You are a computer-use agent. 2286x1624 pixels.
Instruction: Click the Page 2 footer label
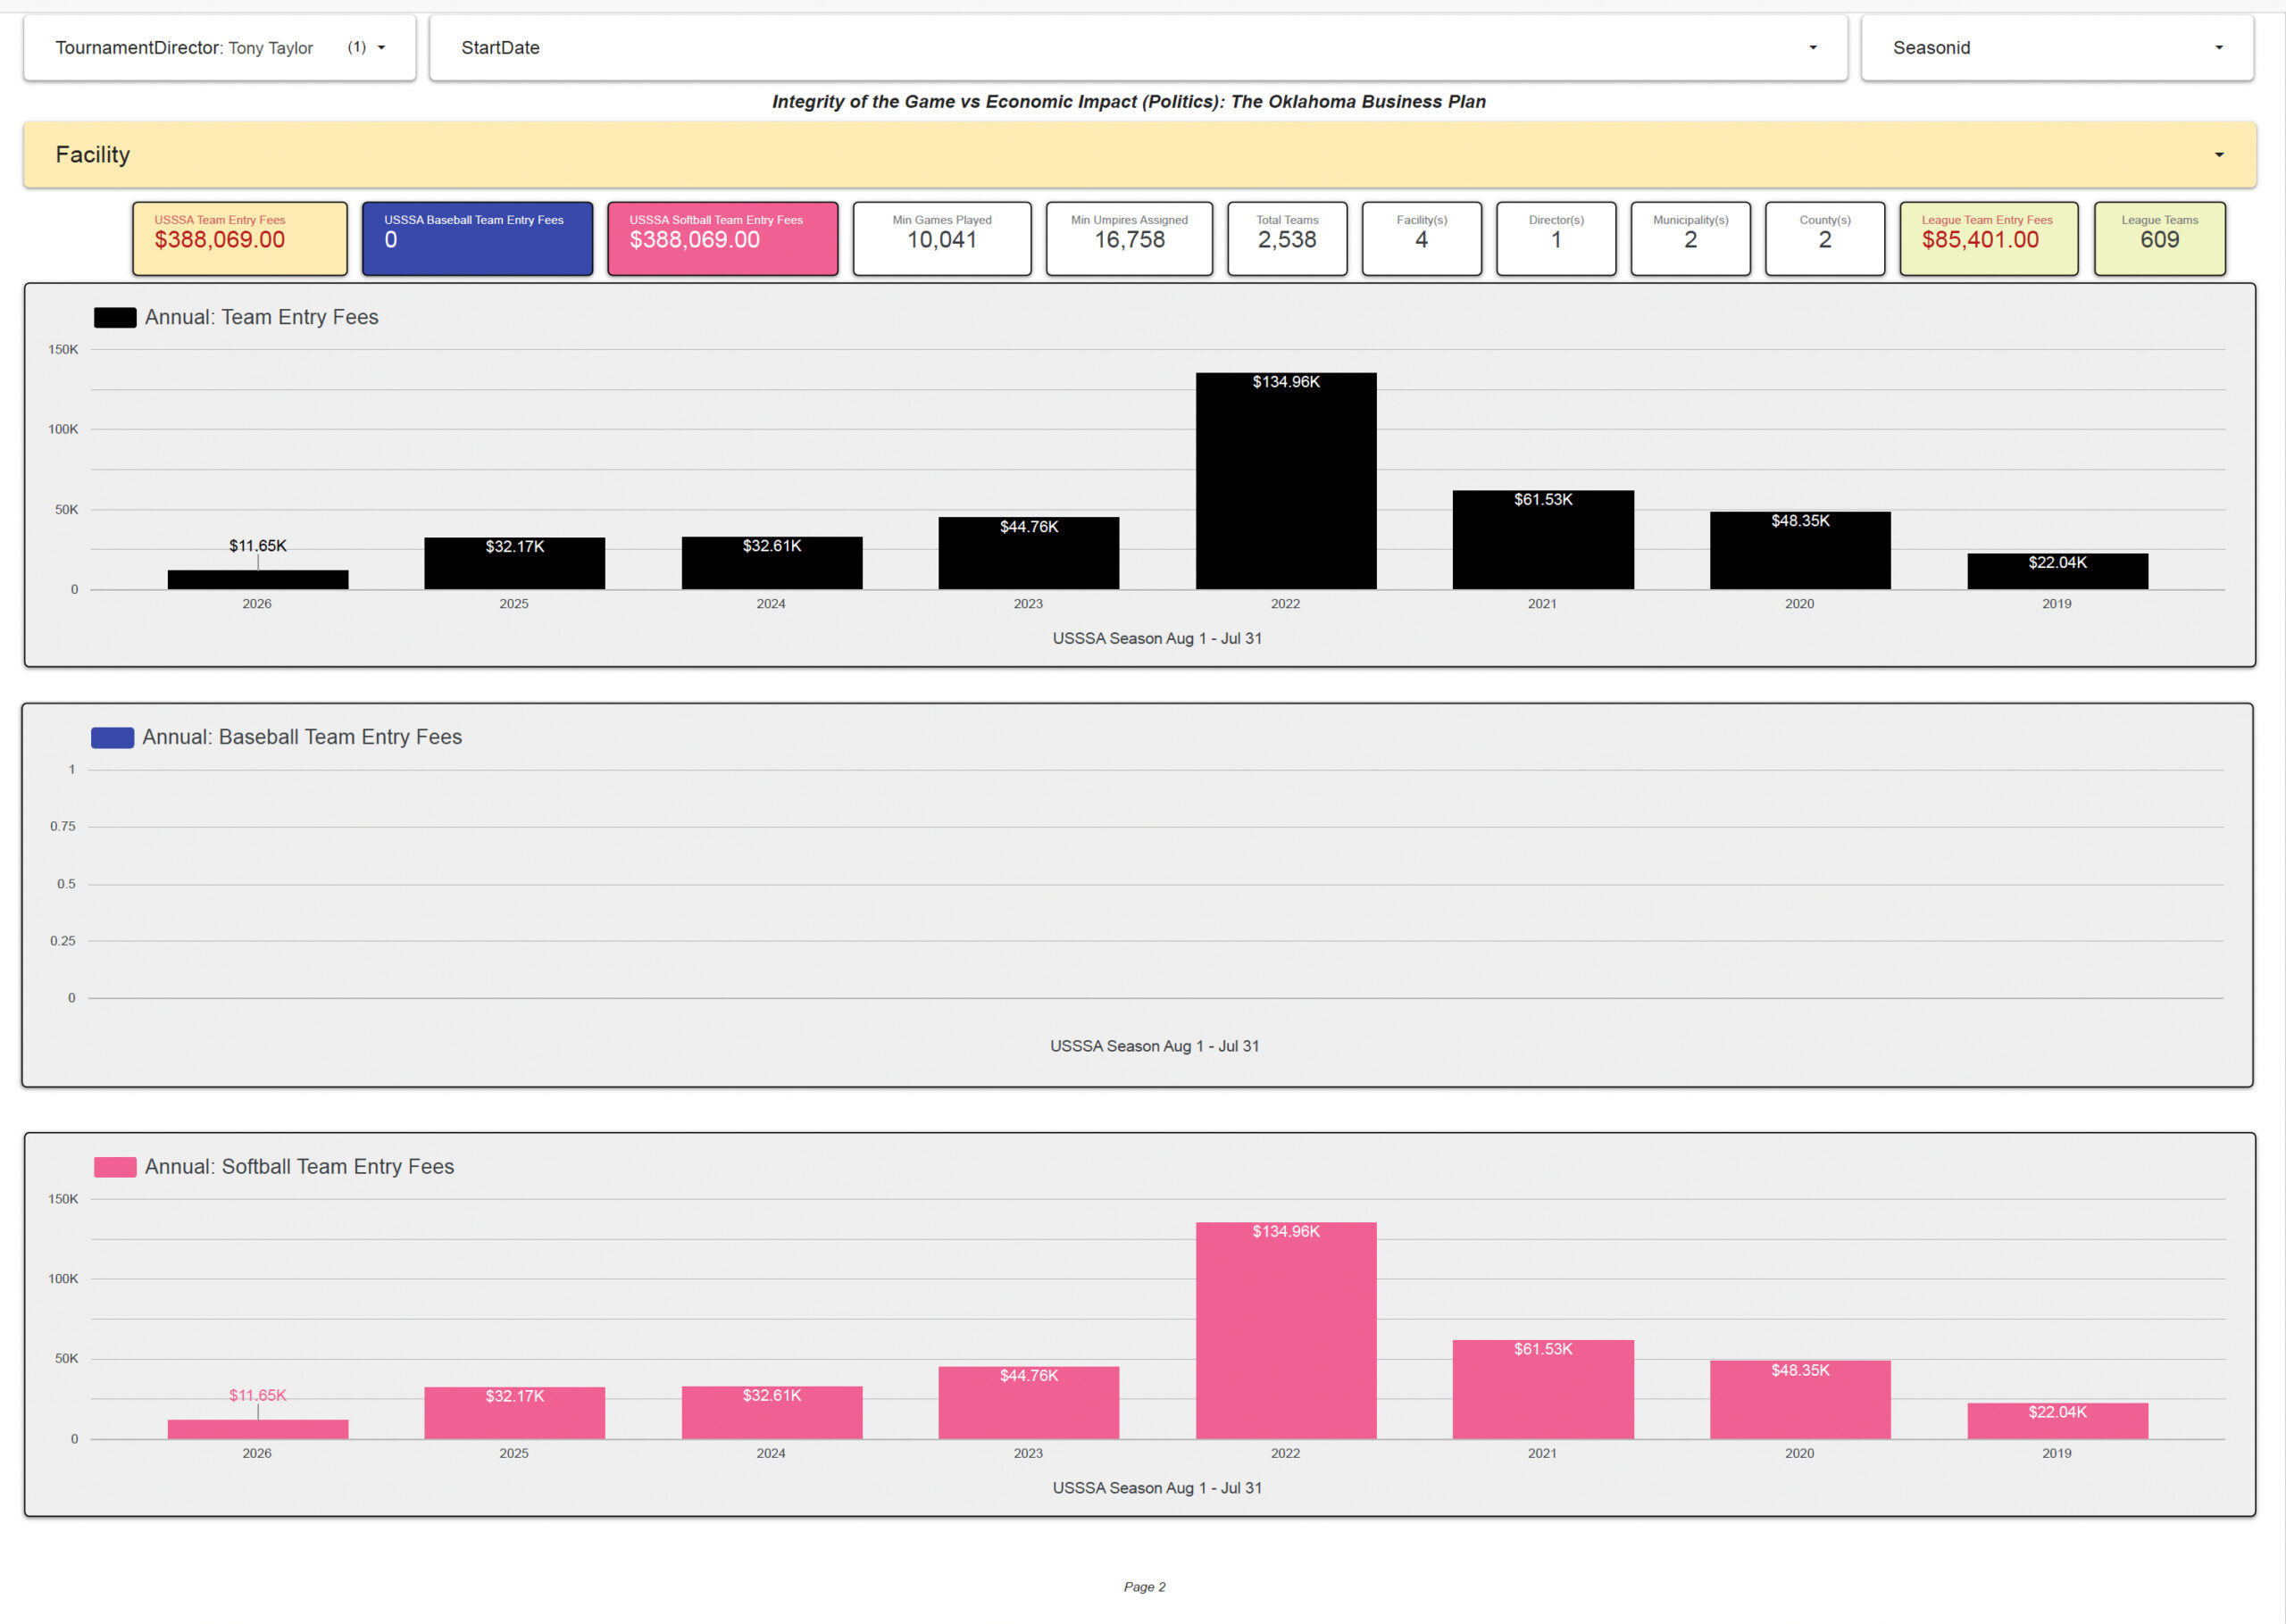pyautogui.click(x=1144, y=1586)
